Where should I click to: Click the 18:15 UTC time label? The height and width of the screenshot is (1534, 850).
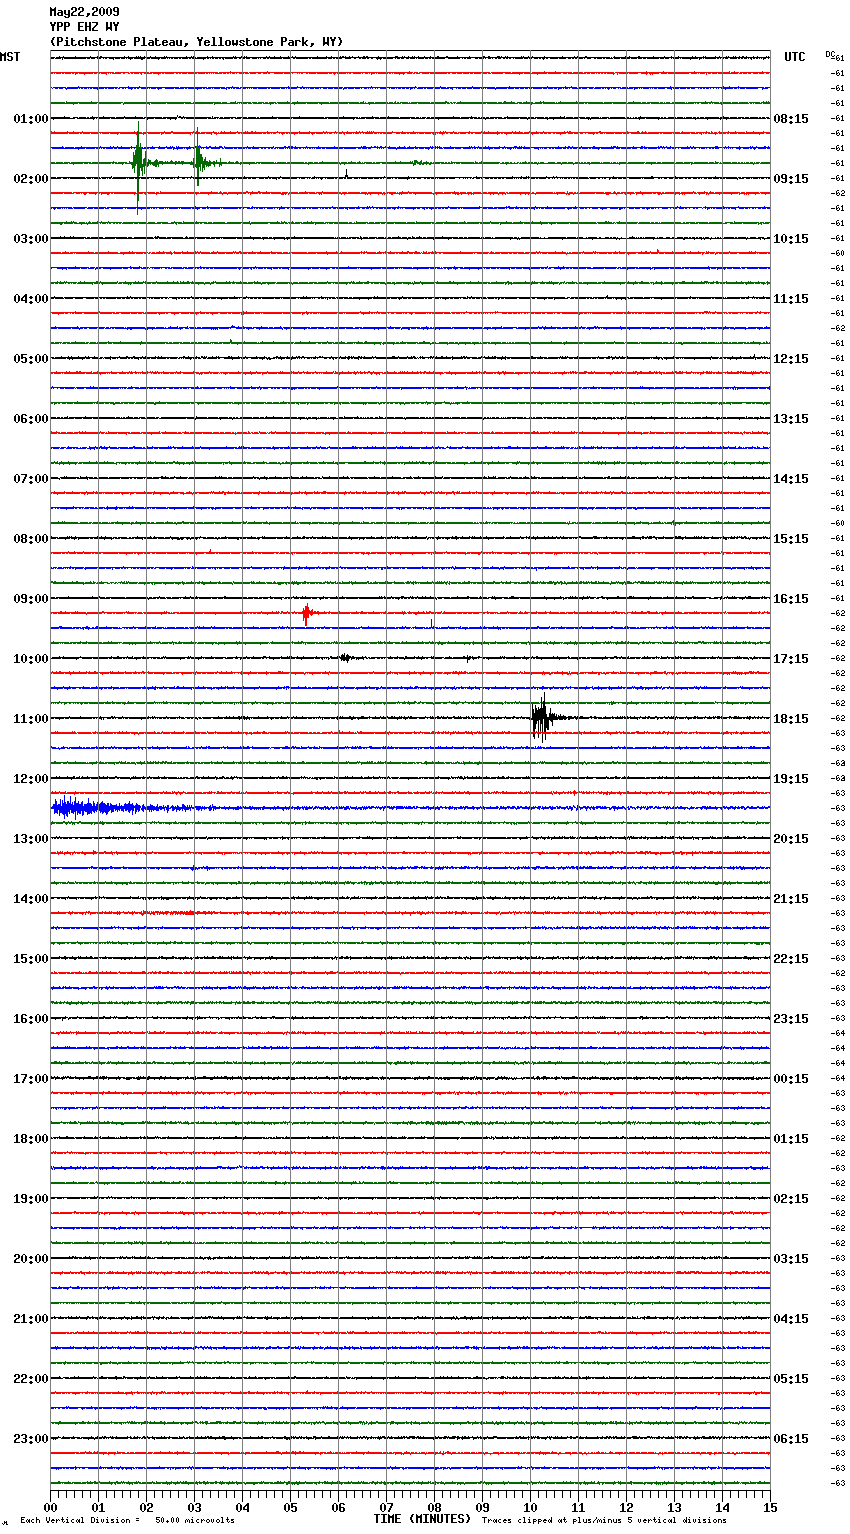coord(791,719)
